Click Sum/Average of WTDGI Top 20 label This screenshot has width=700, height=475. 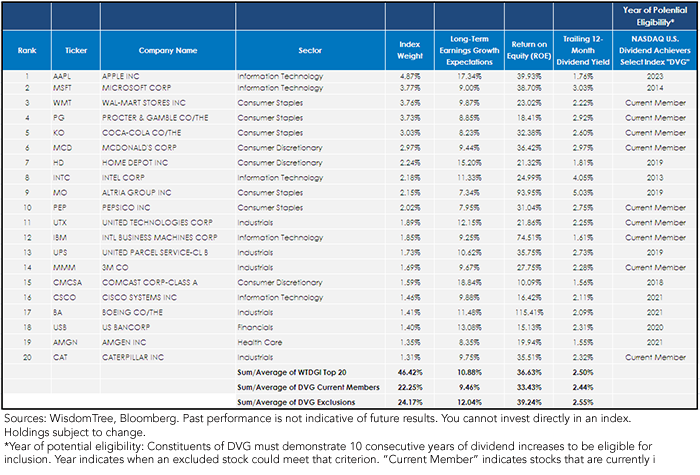click(x=292, y=372)
